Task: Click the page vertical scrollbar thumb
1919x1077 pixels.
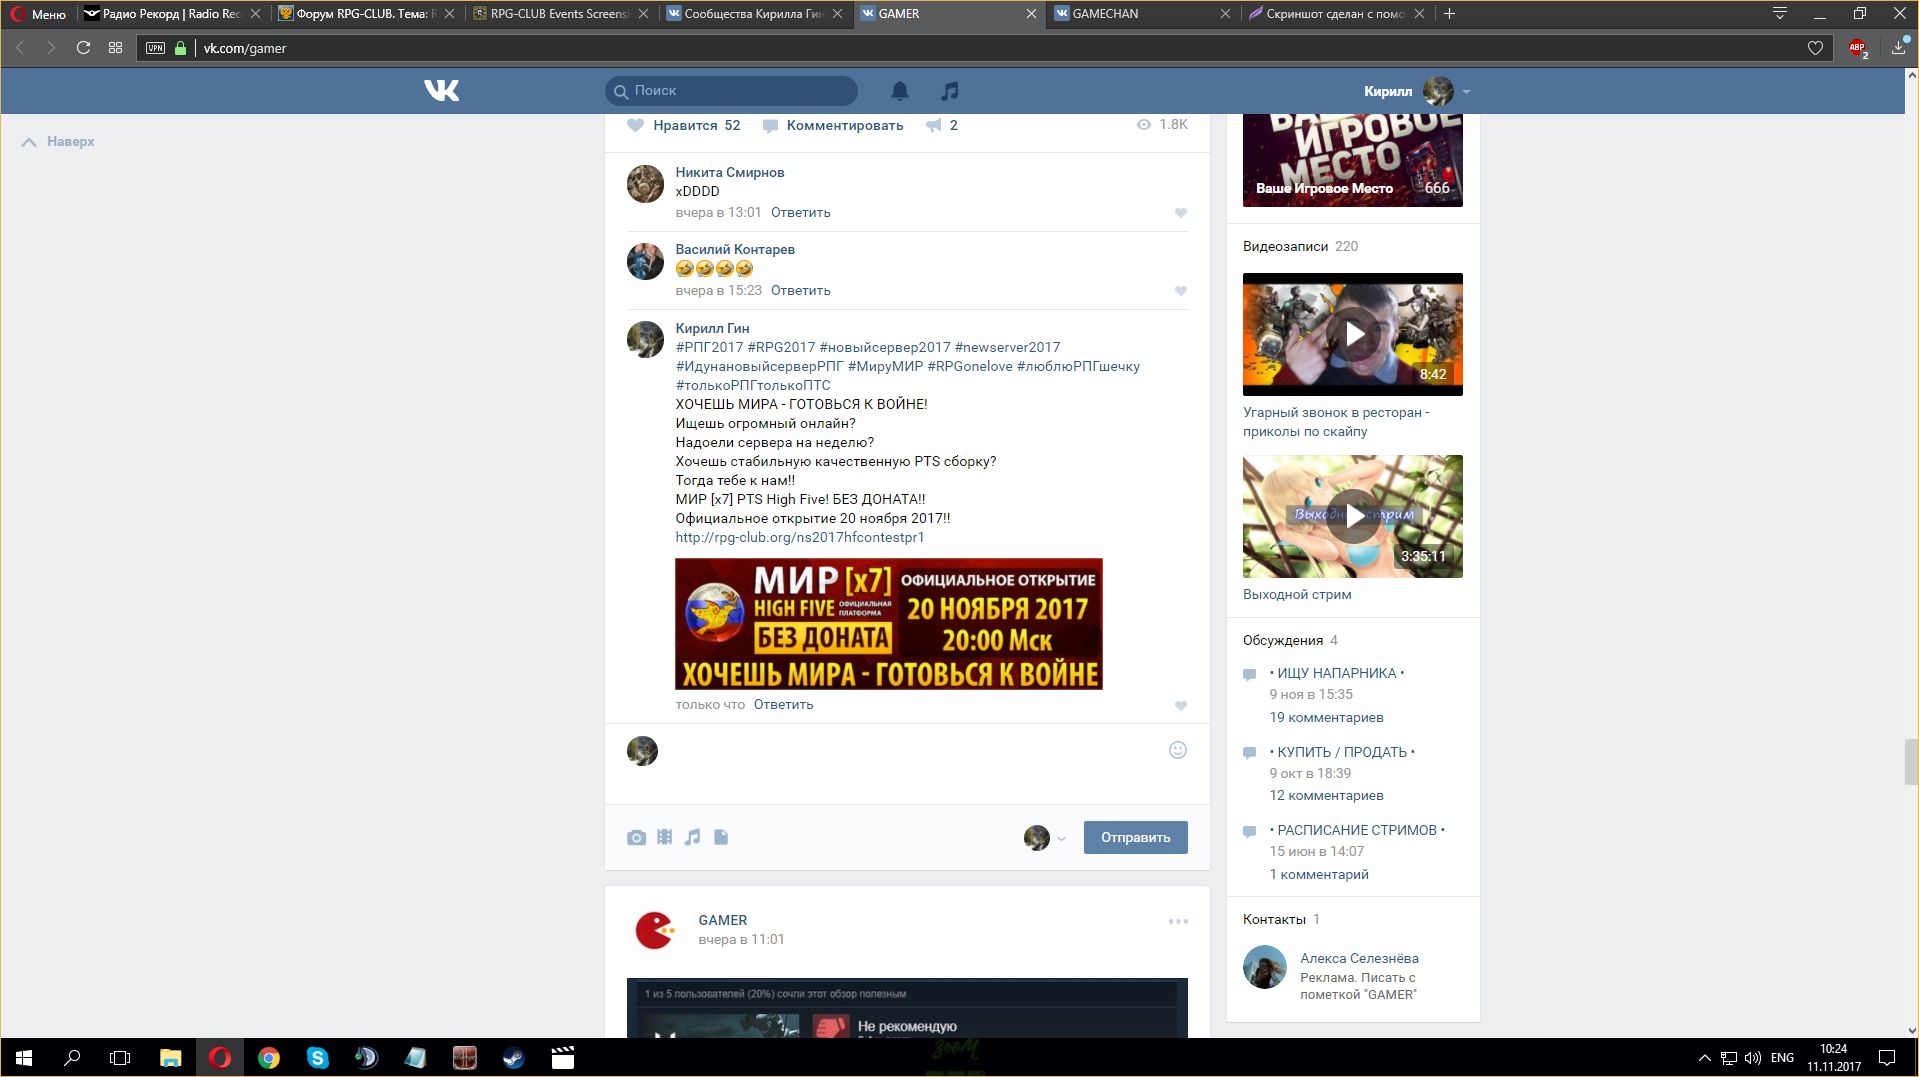Action: (1911, 762)
